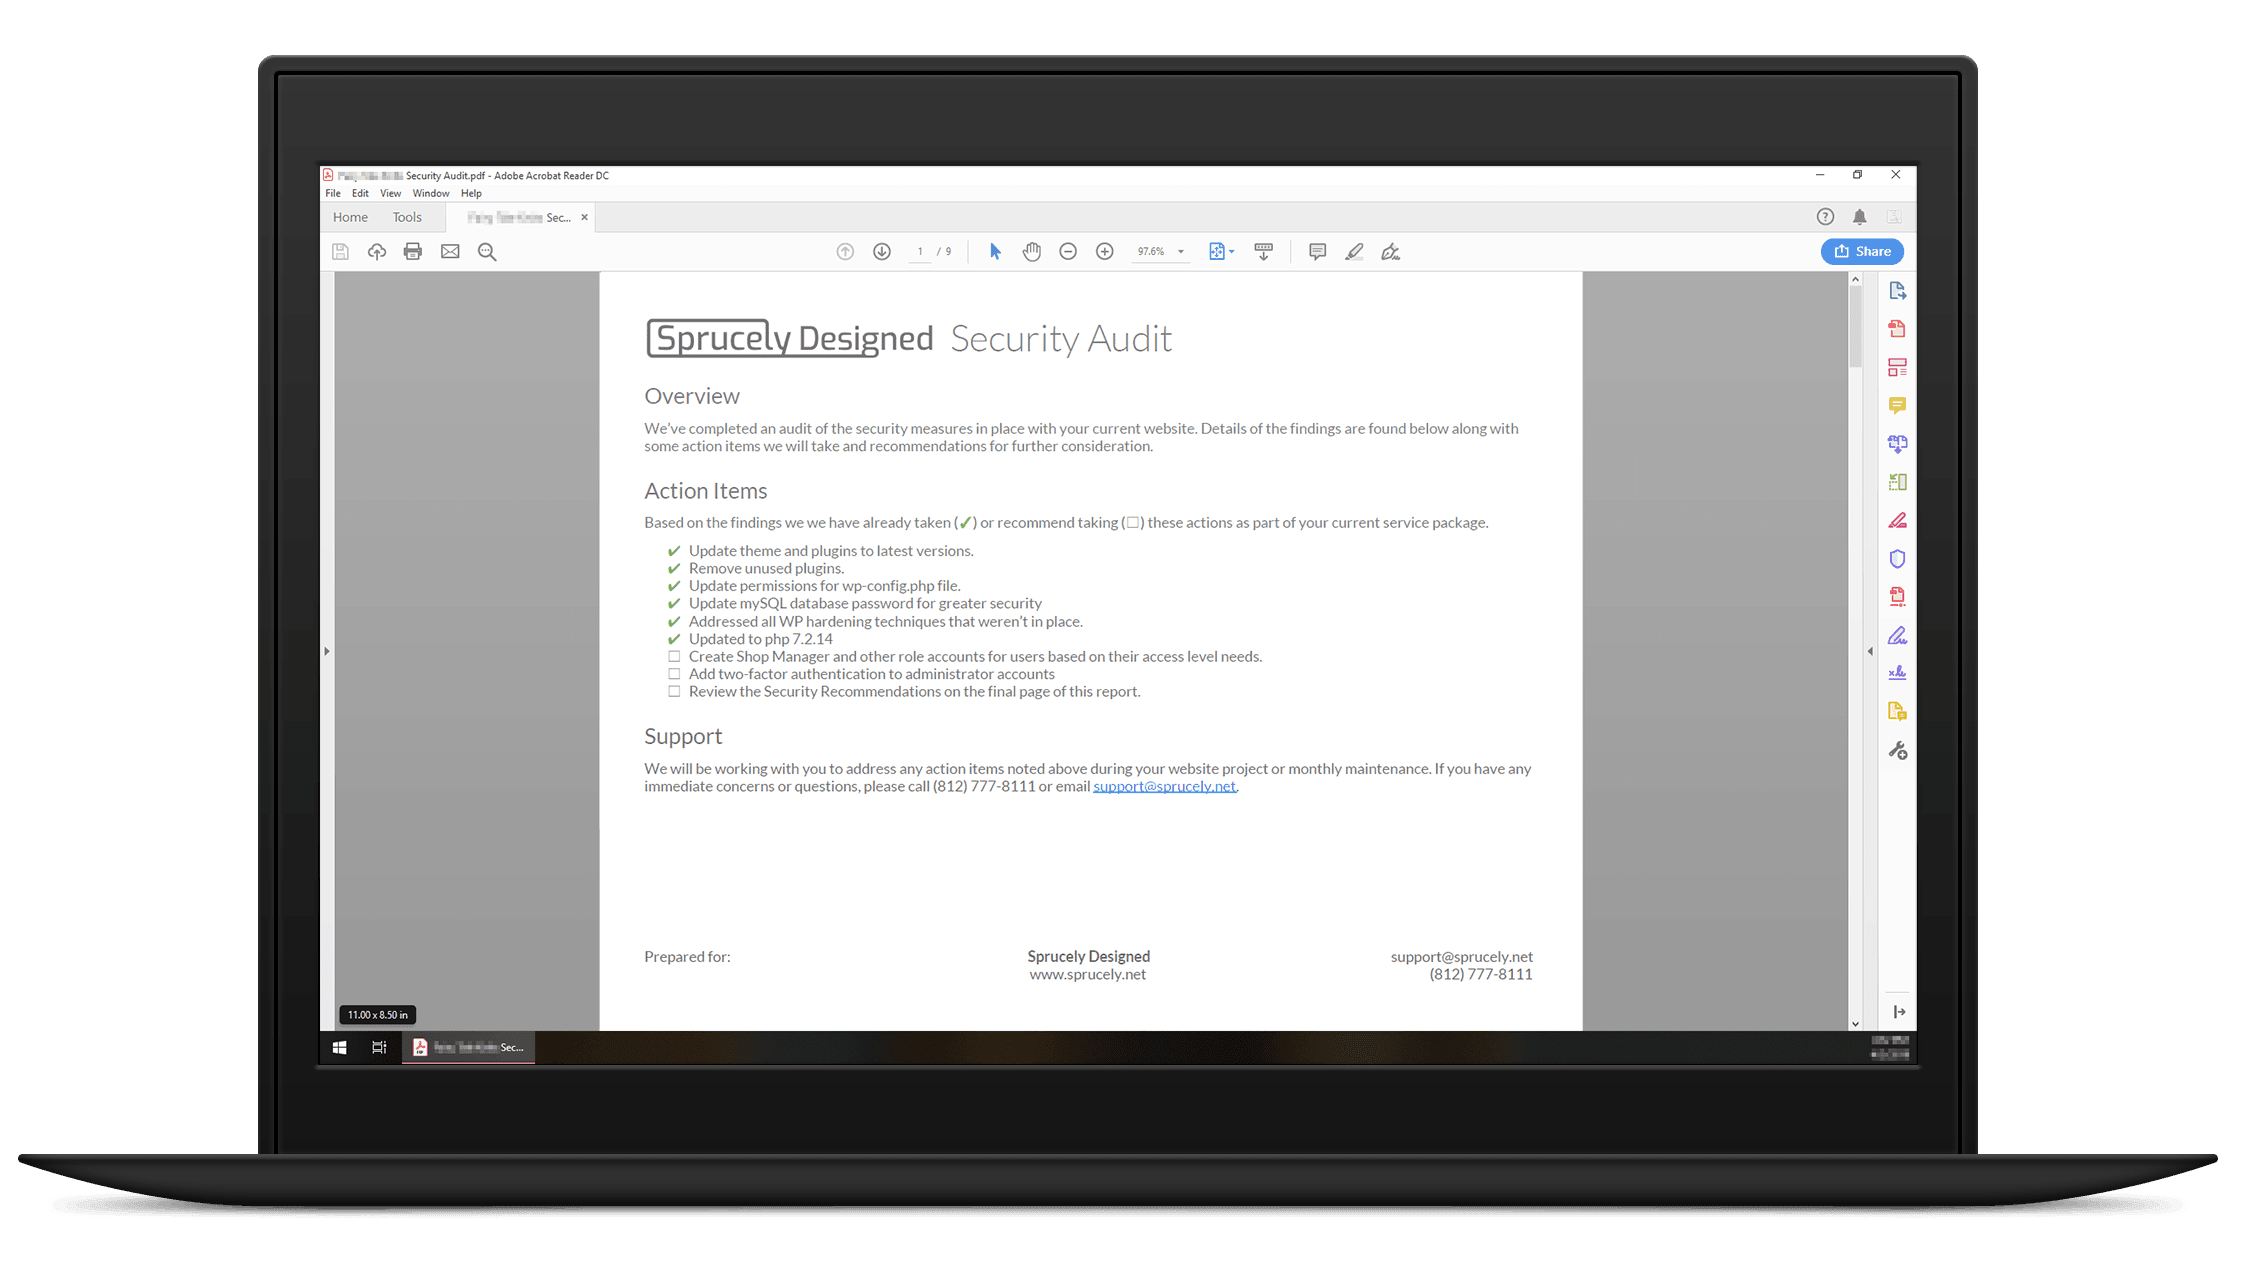
Task: Open Send for Comments in right pane
Action: [1897, 711]
